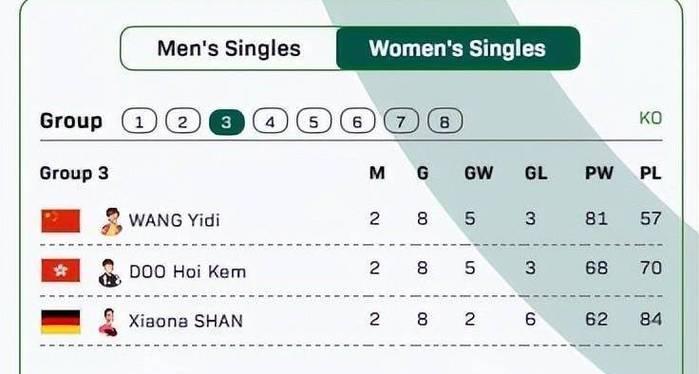Click the Hong Kong flag icon
Screen dimensions: 699x374
[61, 271]
